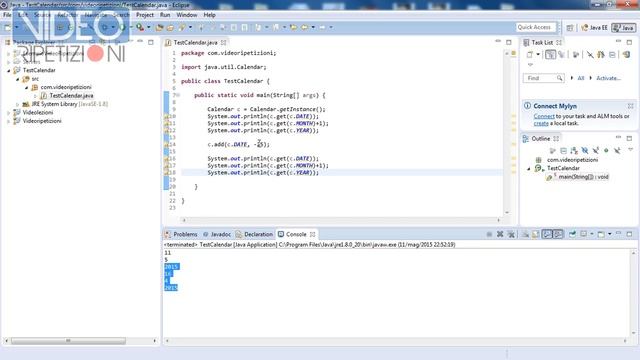
Task: Expand the Videoripetizioni project
Action: (x=9, y=121)
